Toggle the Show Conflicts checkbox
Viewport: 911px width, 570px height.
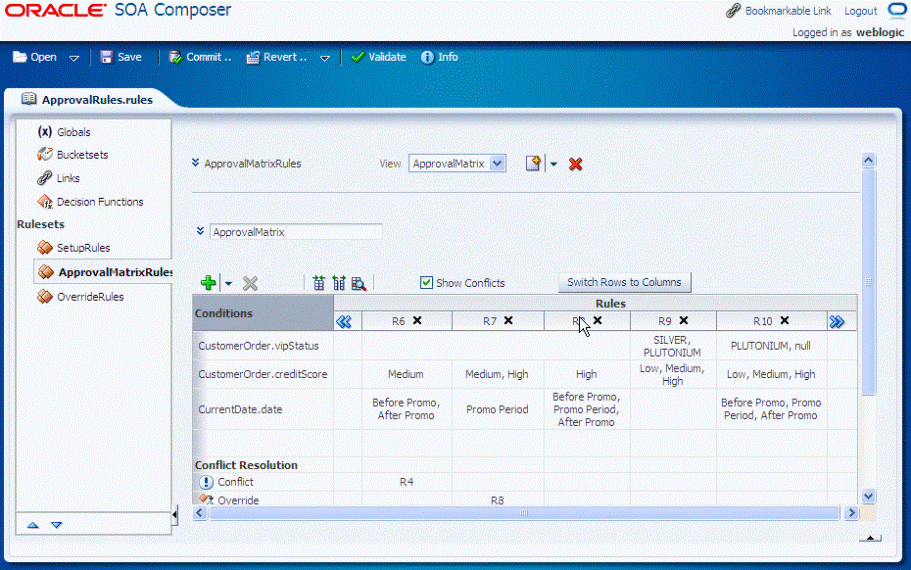426,282
